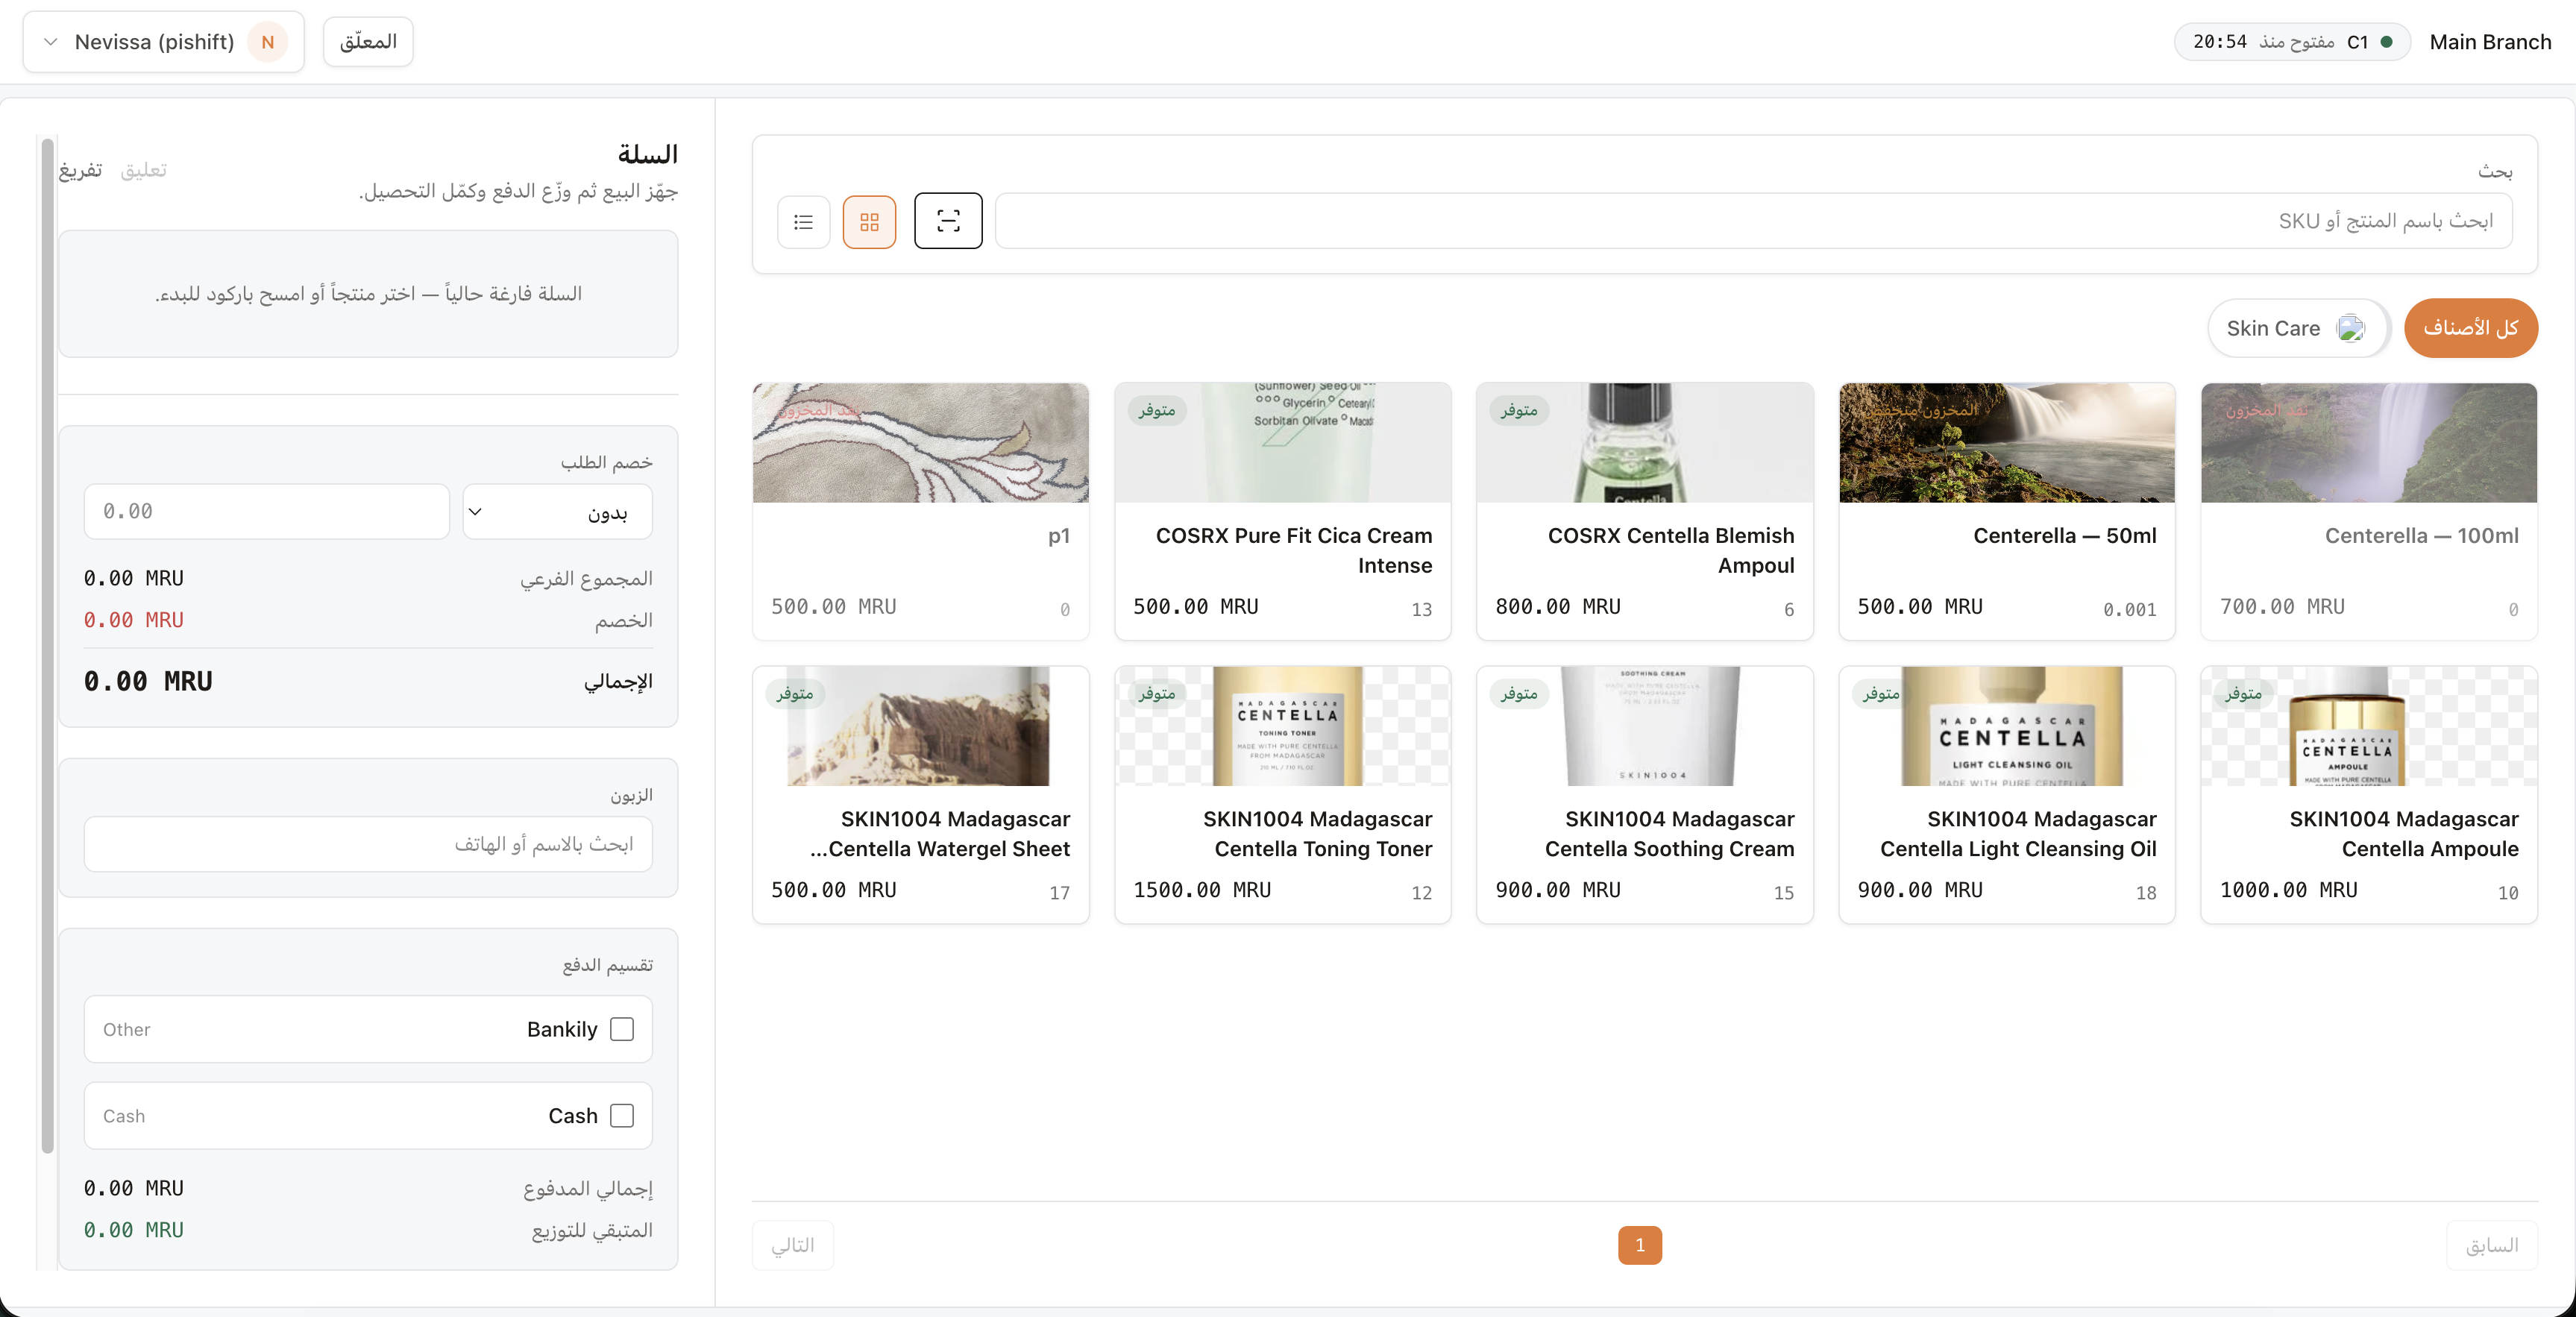Viewport: 2576px width, 1317px height.
Task: Tick the Bankily payment checkbox
Action: pyautogui.click(x=622, y=1029)
